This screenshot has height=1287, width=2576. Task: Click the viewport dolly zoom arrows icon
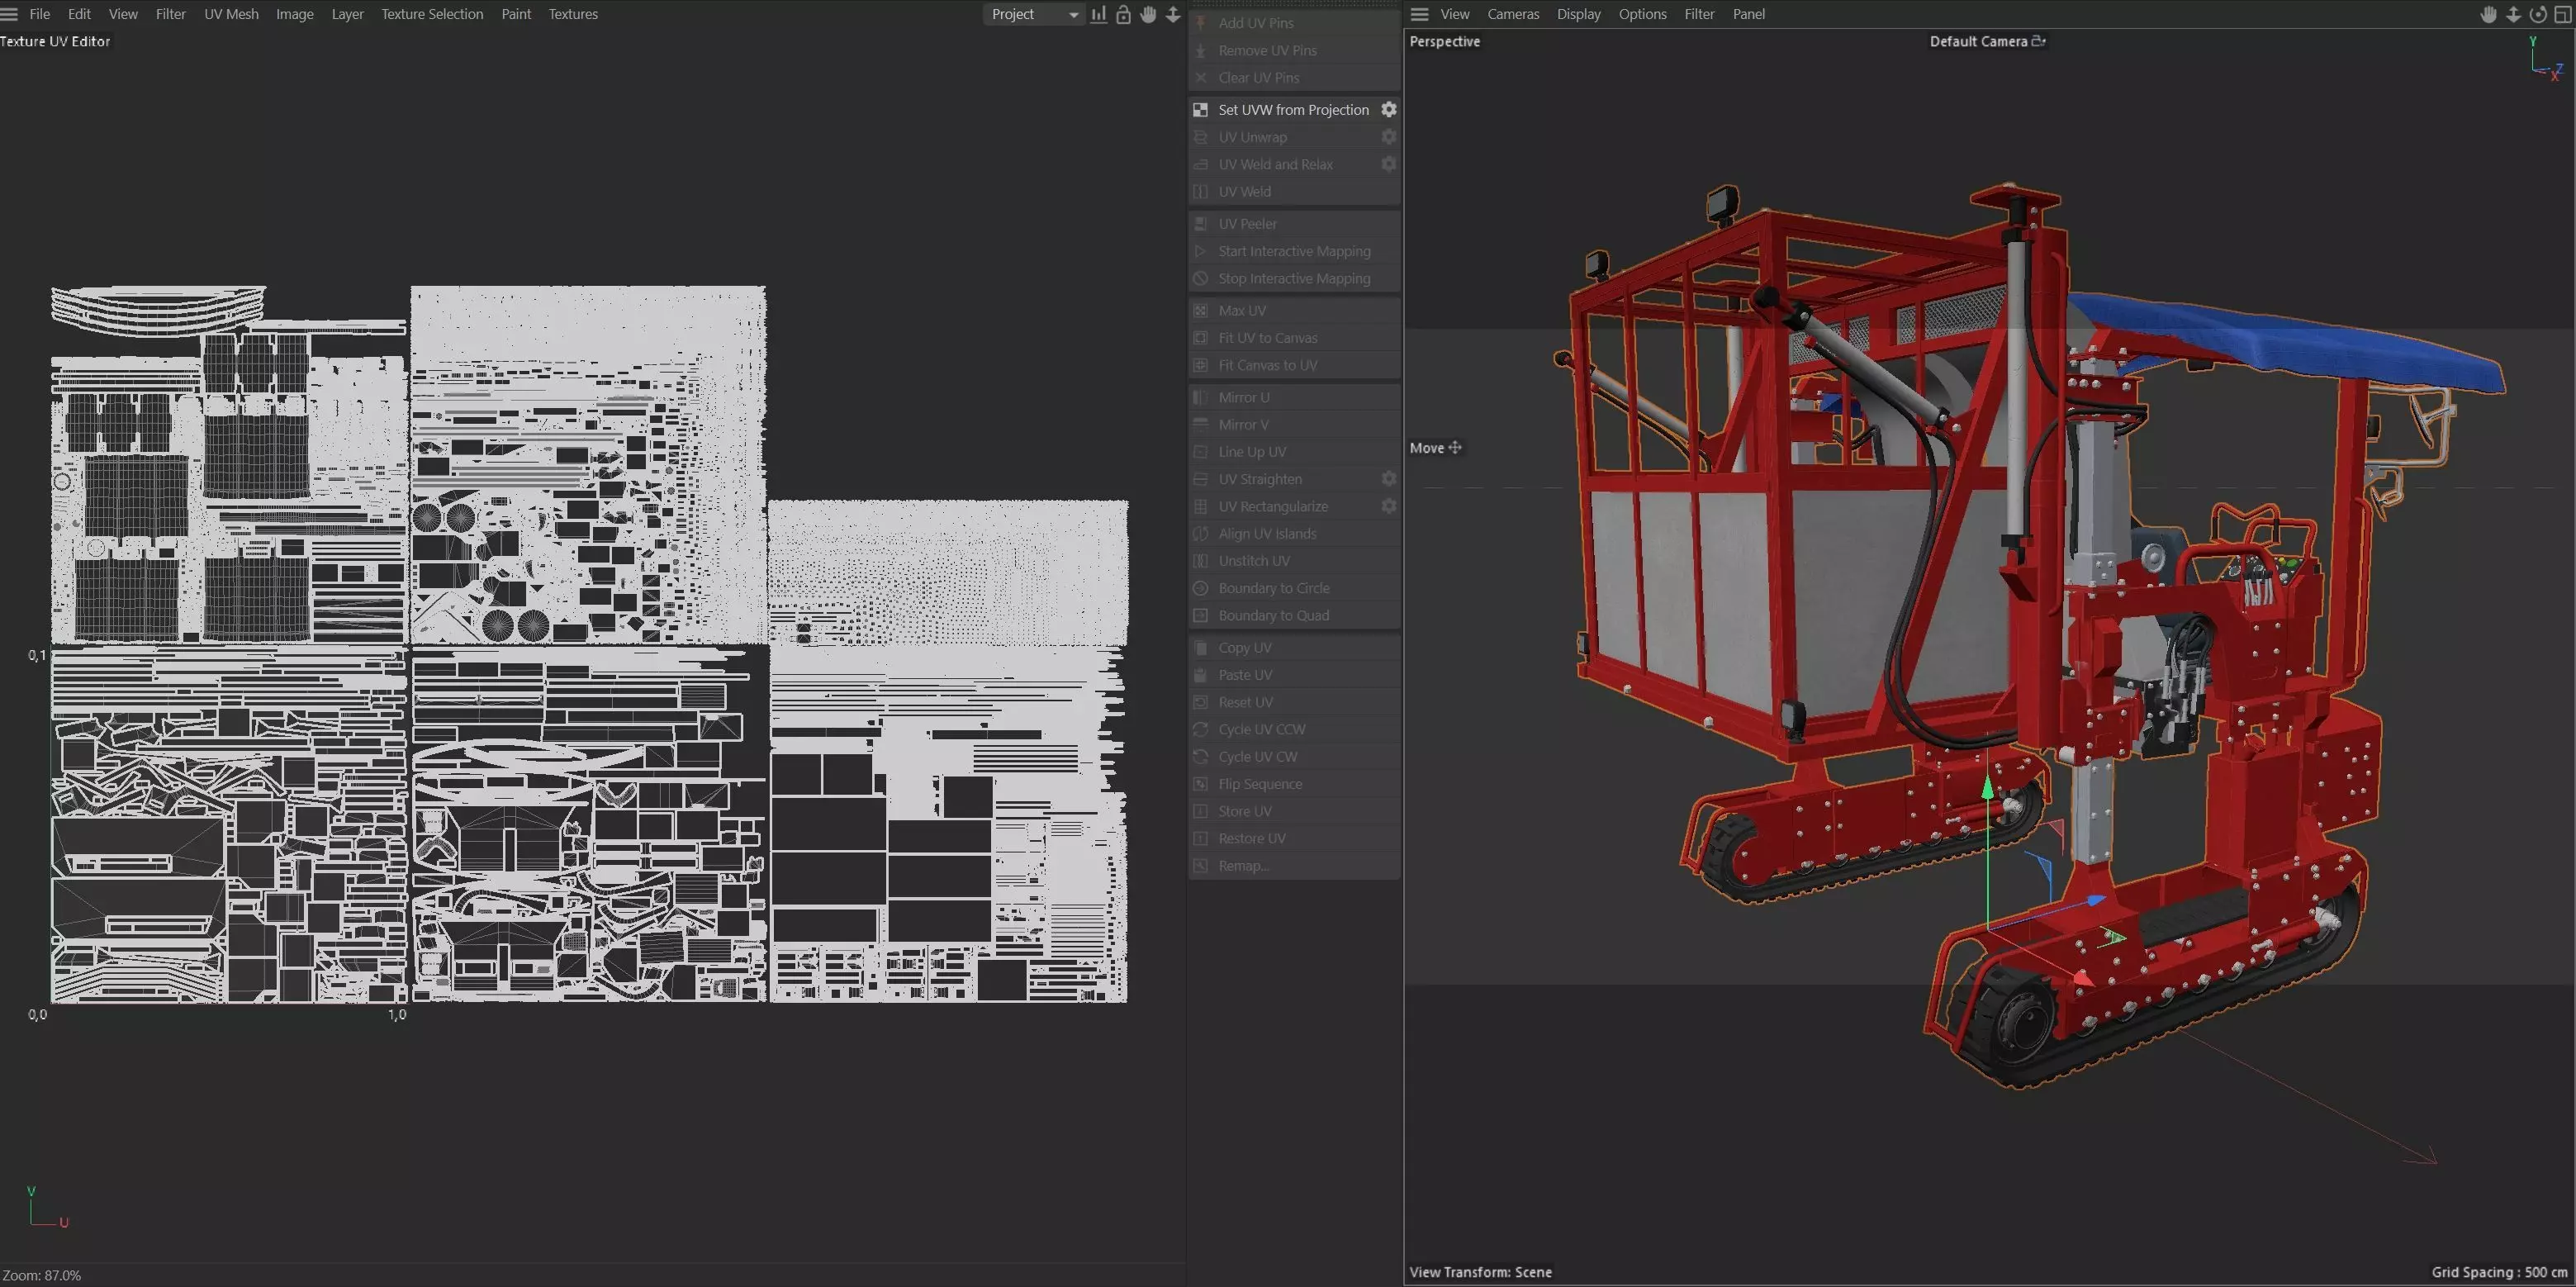click(2513, 14)
